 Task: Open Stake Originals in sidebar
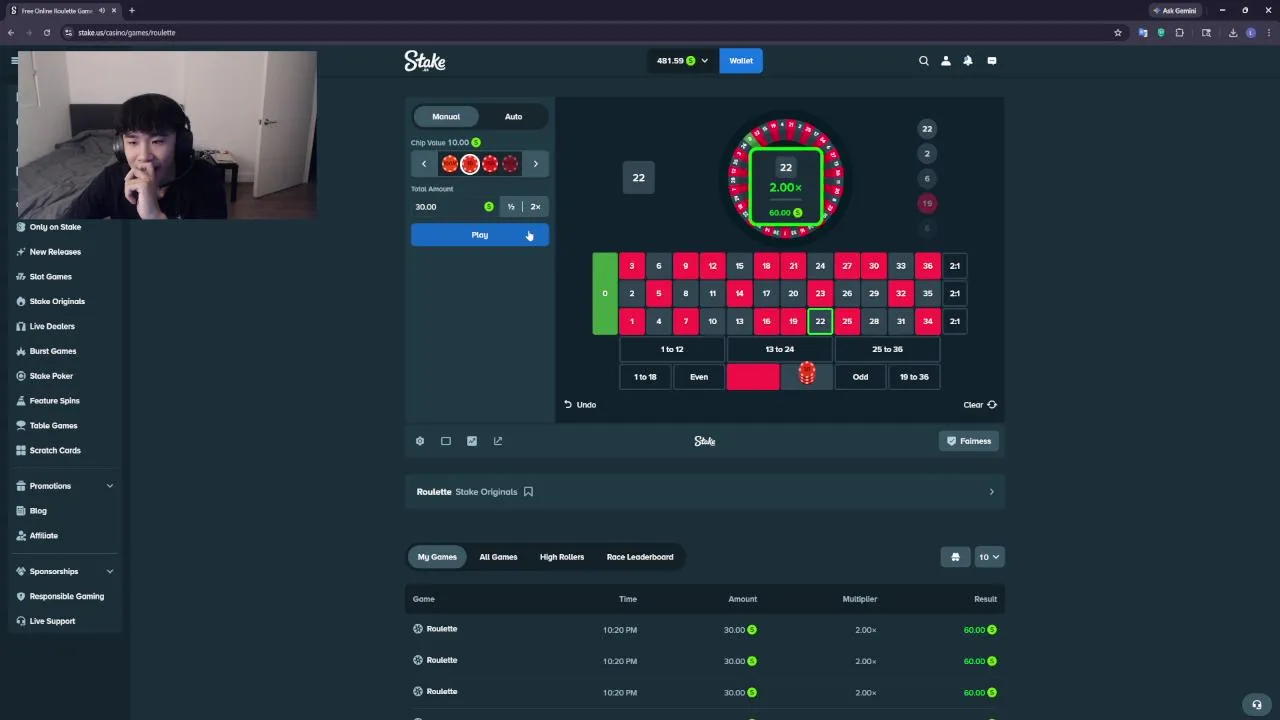click(57, 302)
